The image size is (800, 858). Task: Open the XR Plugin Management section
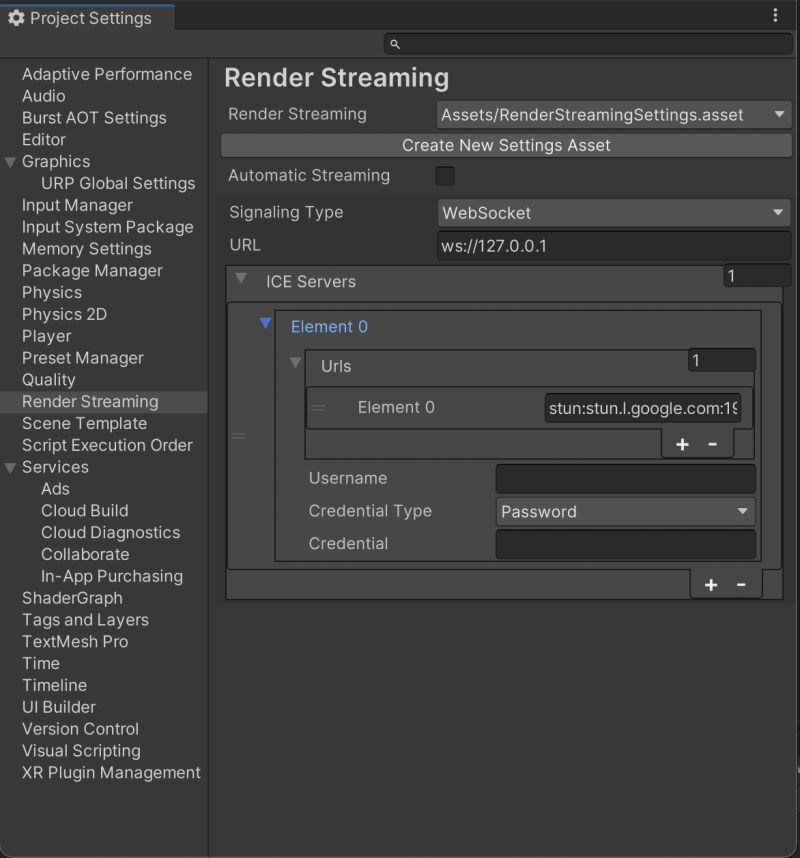tap(110, 772)
